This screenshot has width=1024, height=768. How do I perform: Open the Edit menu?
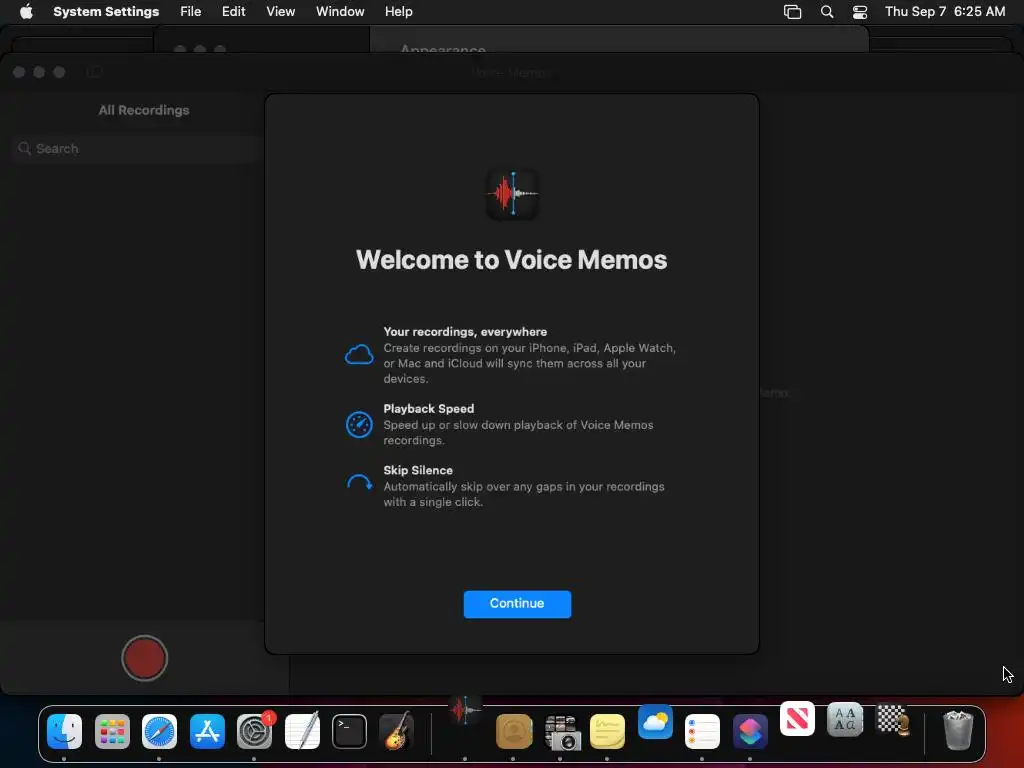coord(233,12)
